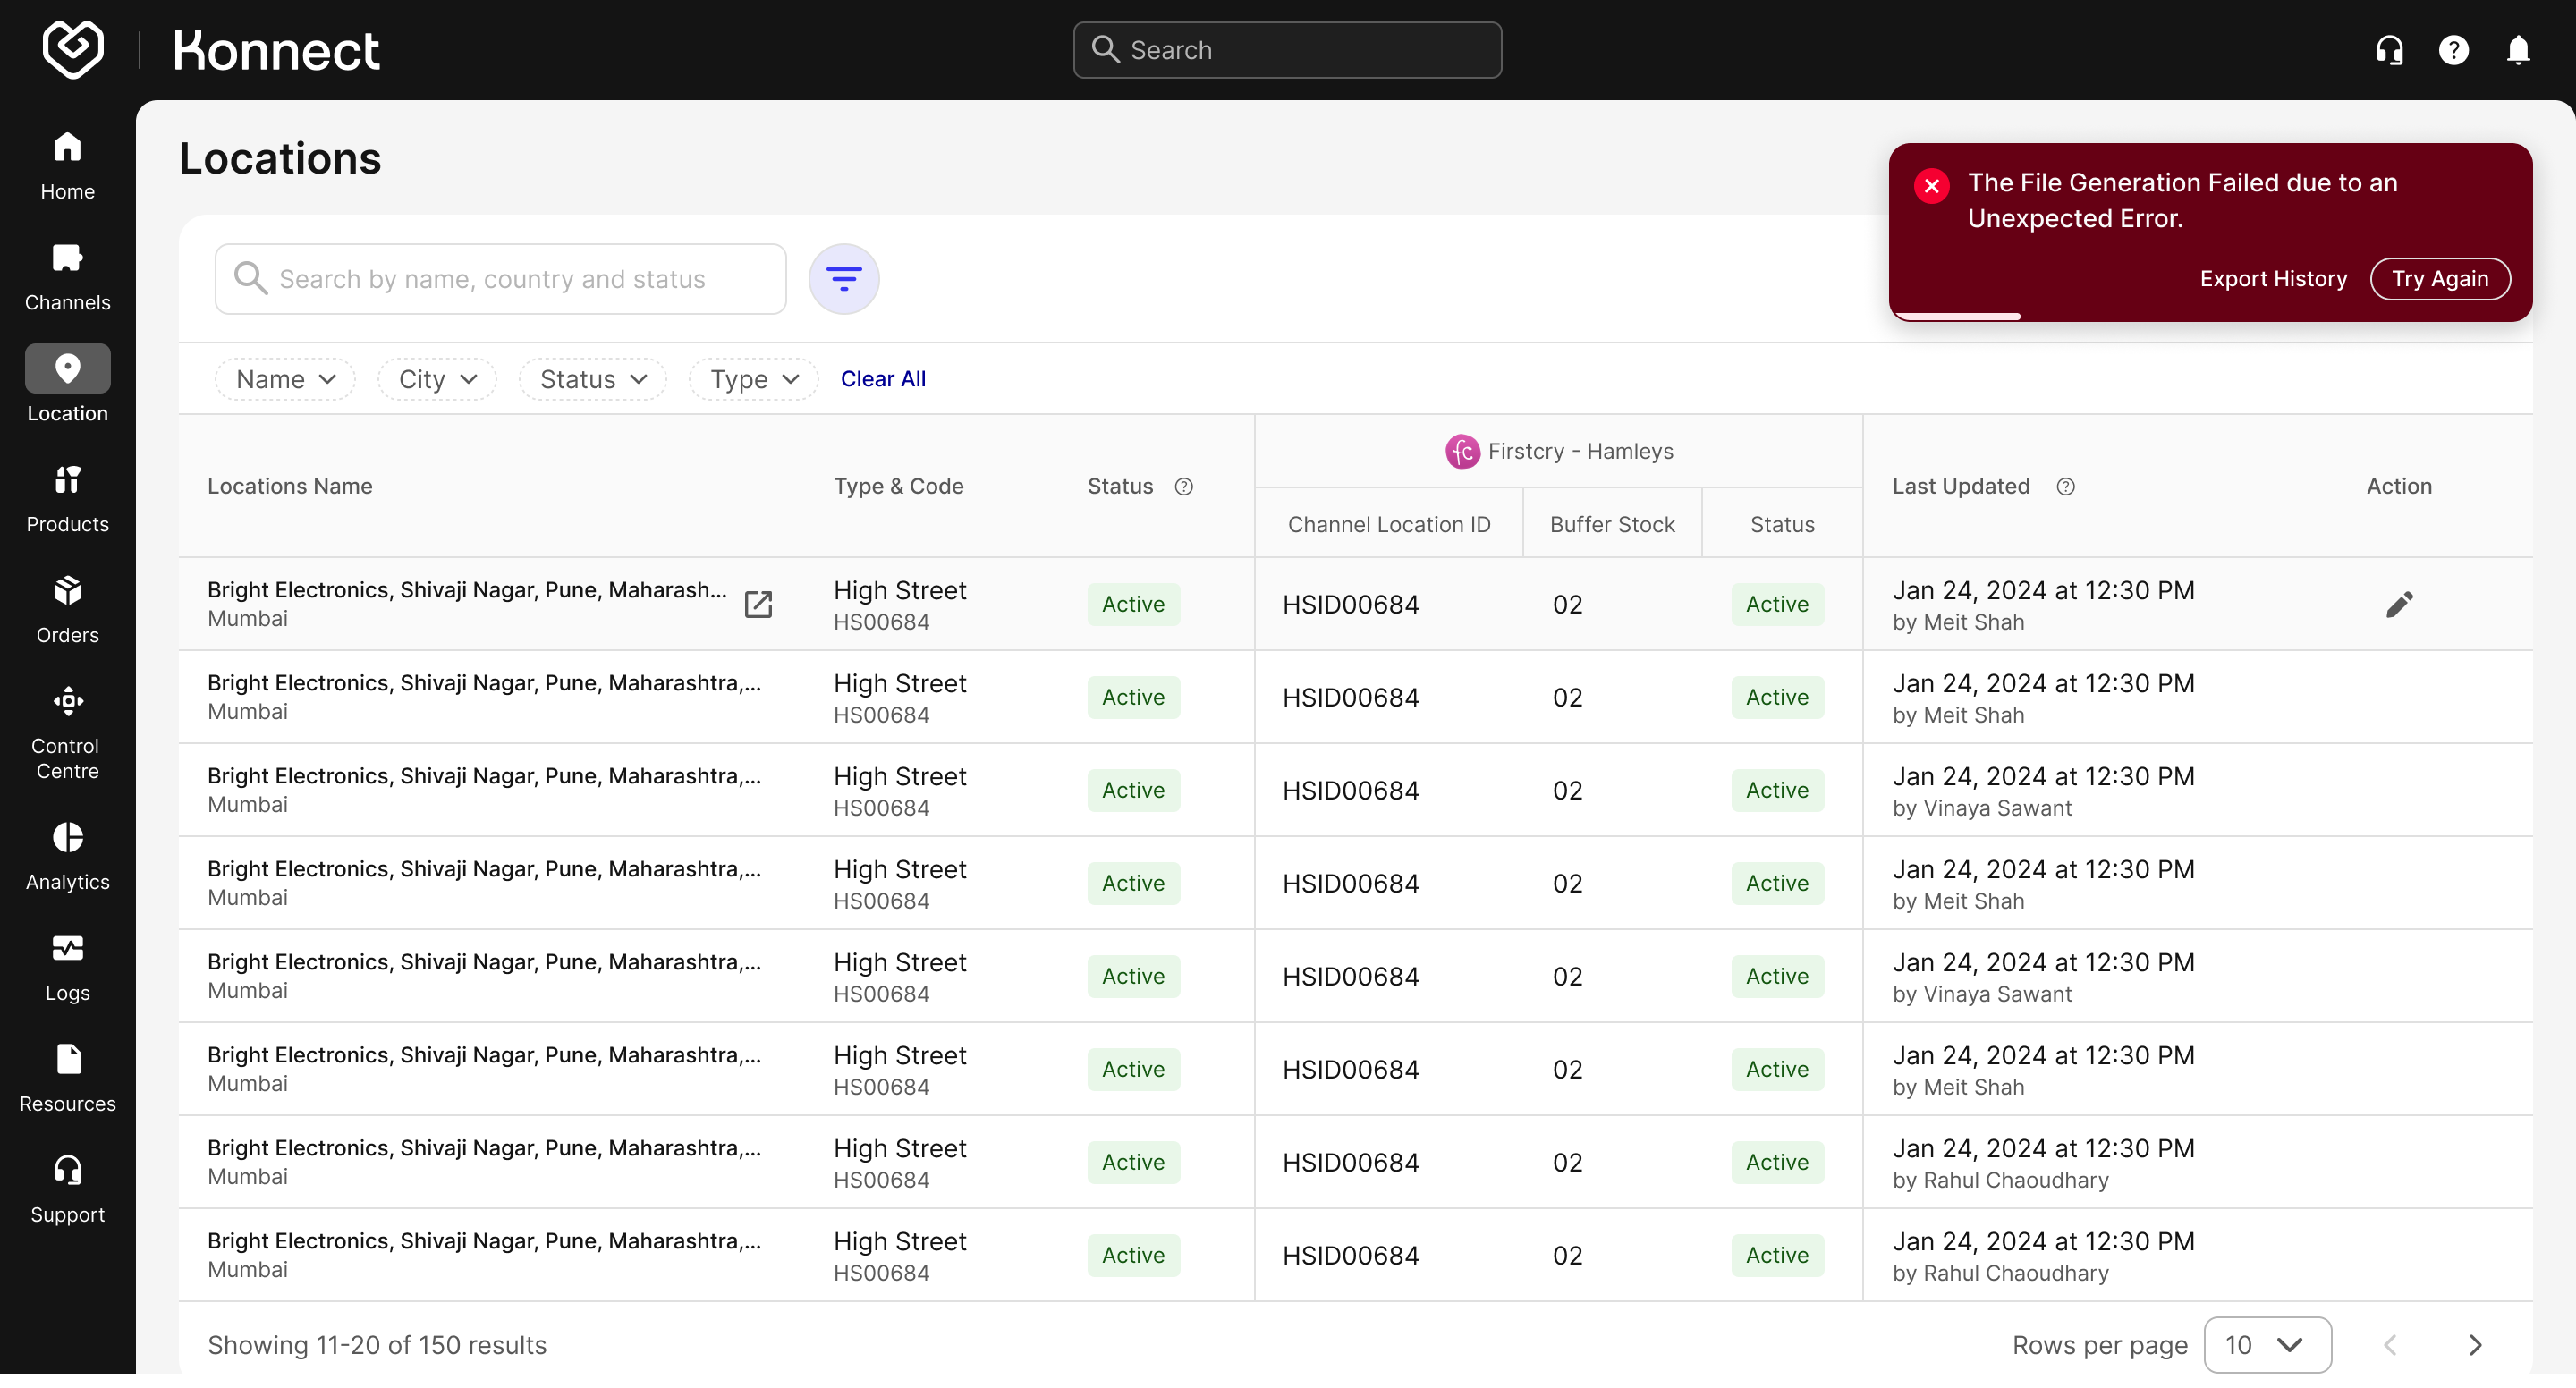This screenshot has width=2576, height=1388.
Task: Focus Search by name, country and status field
Action: (500, 279)
